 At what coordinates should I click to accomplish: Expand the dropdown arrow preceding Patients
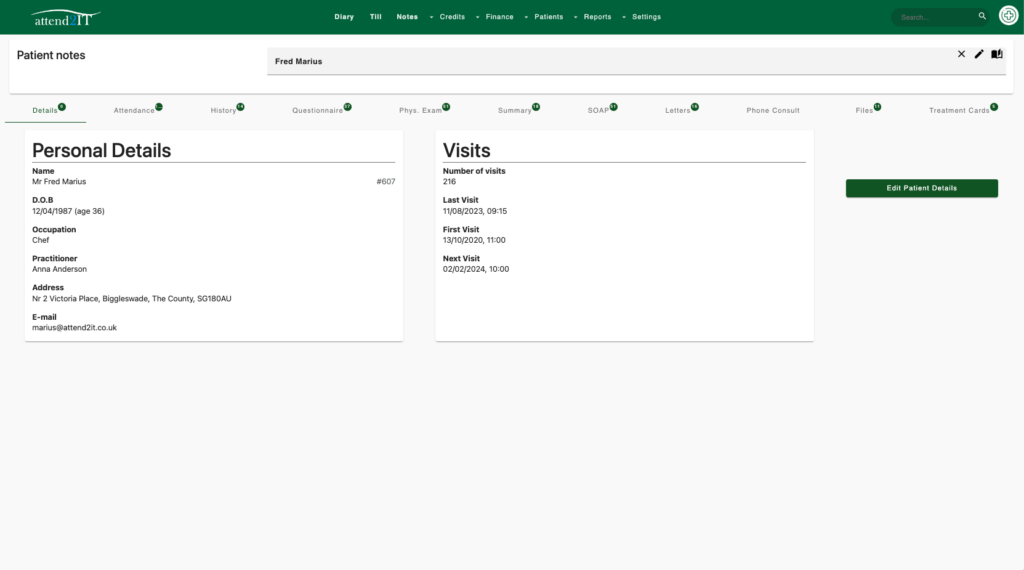(526, 17)
